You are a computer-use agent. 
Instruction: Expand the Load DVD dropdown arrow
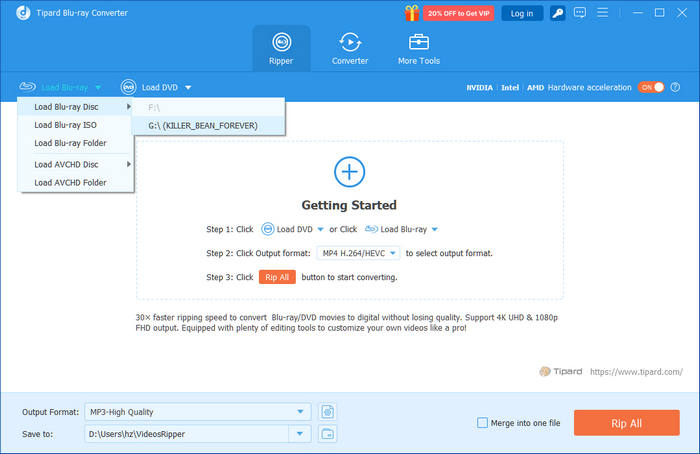pos(188,87)
